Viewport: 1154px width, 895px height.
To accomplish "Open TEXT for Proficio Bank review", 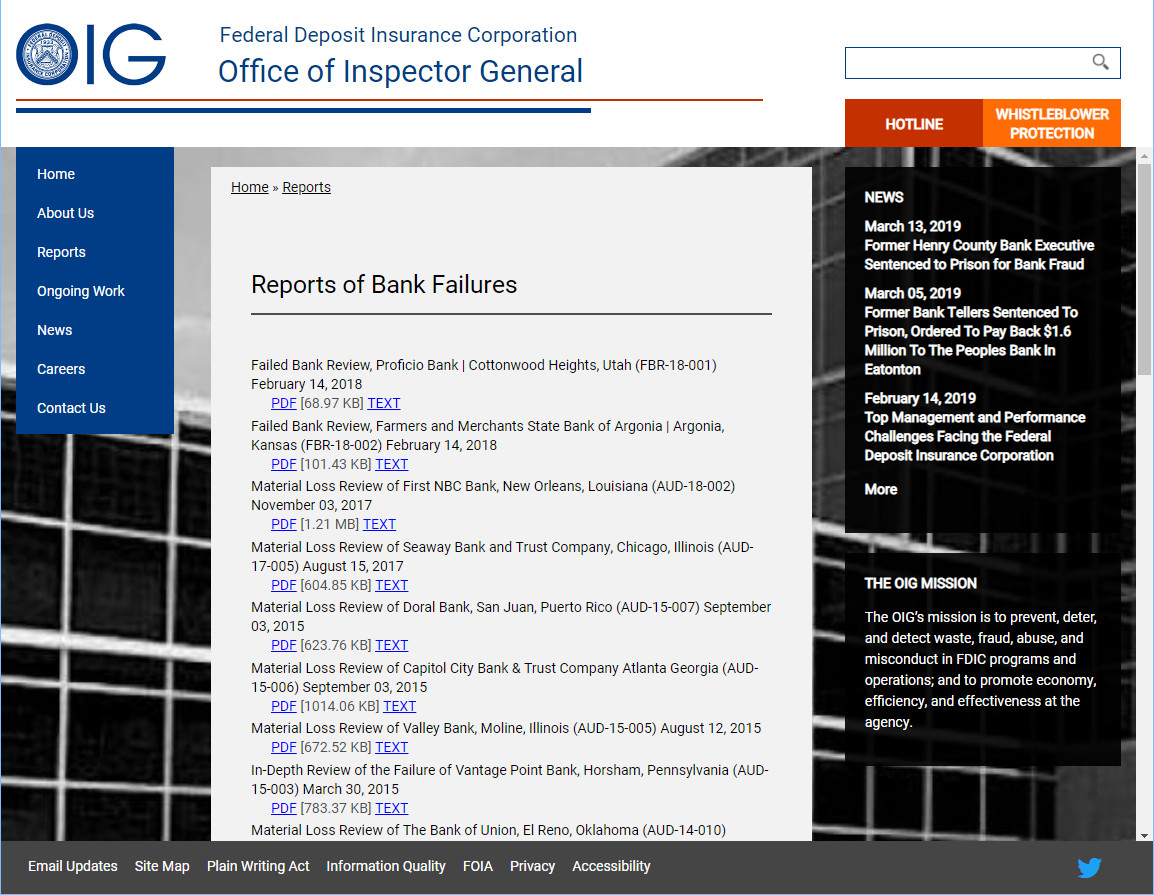I will (x=383, y=403).
